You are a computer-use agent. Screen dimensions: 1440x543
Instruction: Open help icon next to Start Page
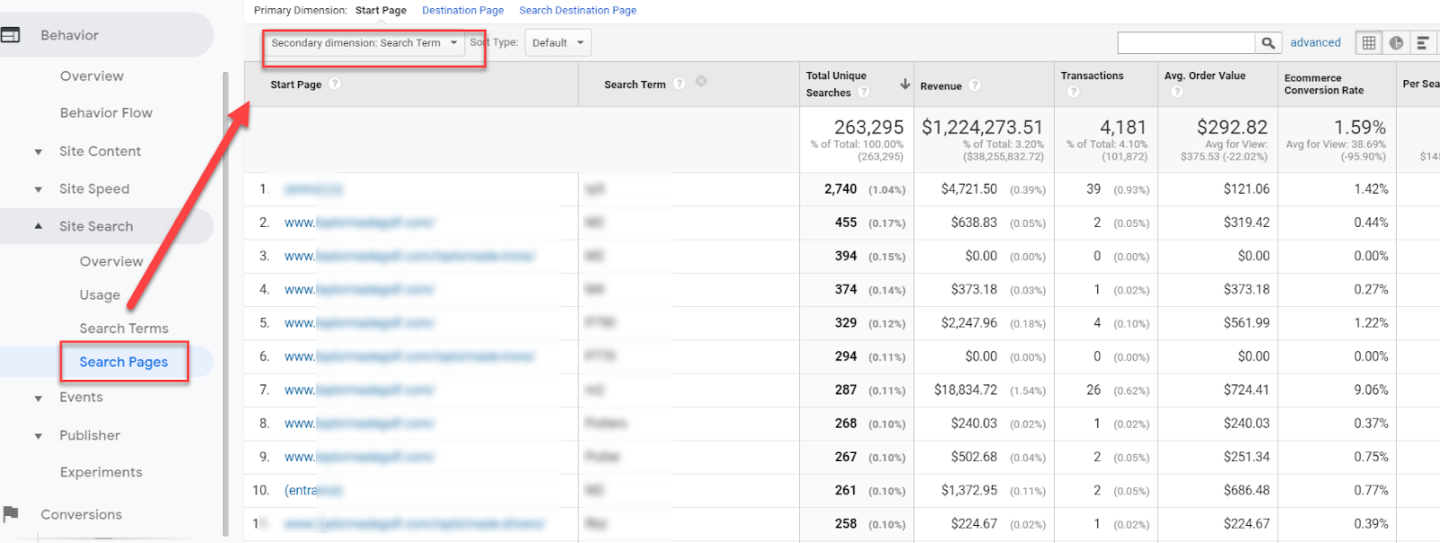tap(335, 84)
